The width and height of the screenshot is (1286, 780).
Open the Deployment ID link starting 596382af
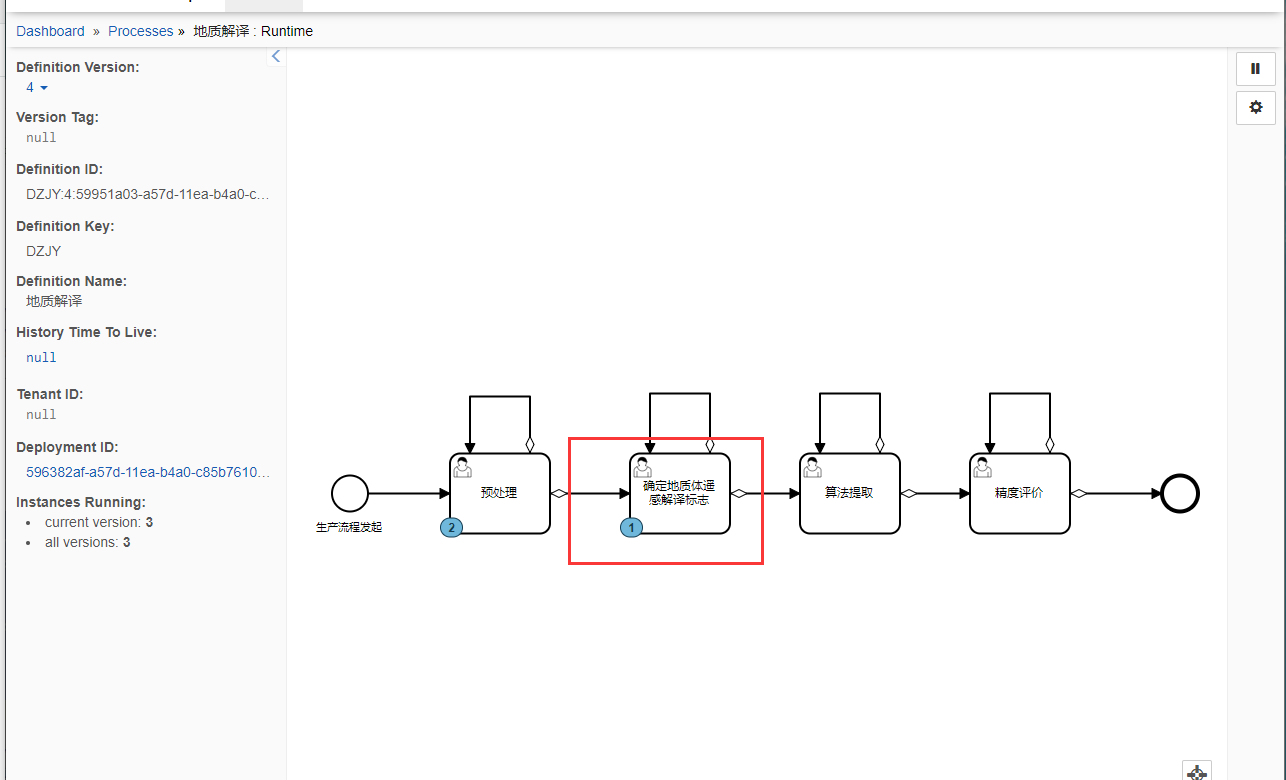point(147,472)
